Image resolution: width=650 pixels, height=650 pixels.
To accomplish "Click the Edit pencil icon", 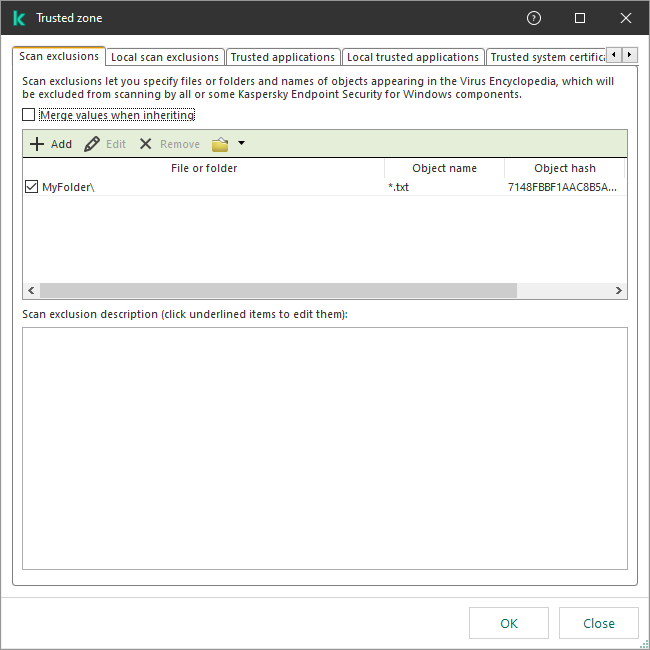I will pyautogui.click(x=92, y=144).
